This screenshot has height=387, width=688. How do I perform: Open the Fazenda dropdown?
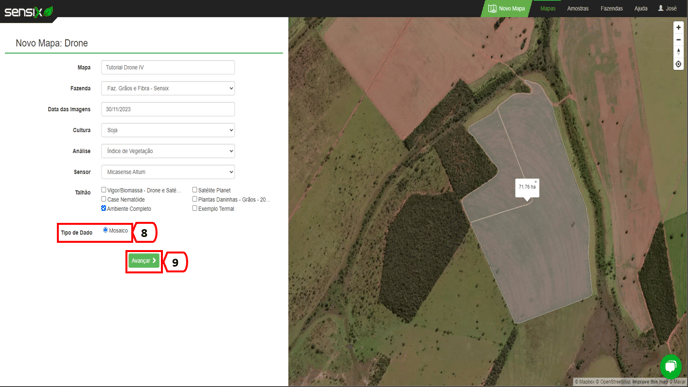point(168,88)
